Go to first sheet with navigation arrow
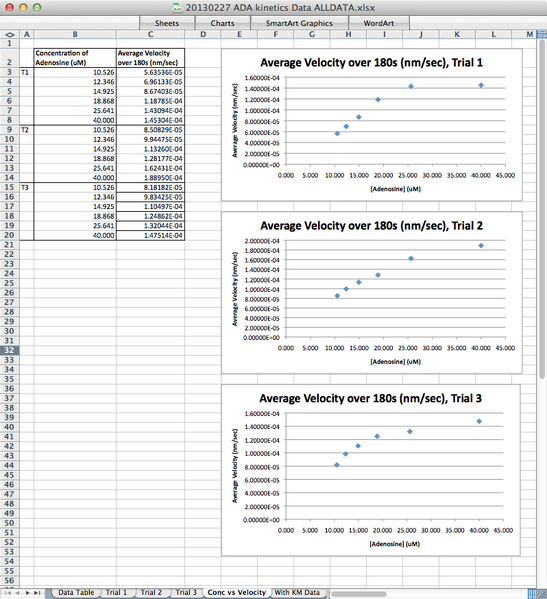The image size is (547, 599). click(x=8, y=593)
